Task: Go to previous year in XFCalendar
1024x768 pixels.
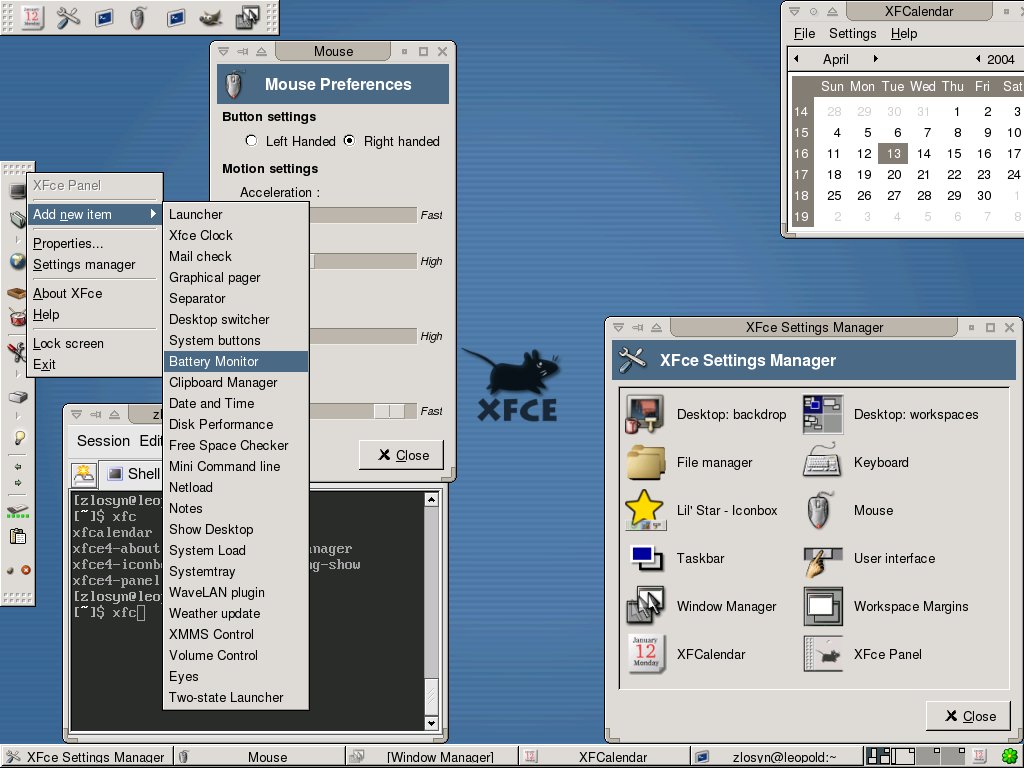Action: (978, 59)
